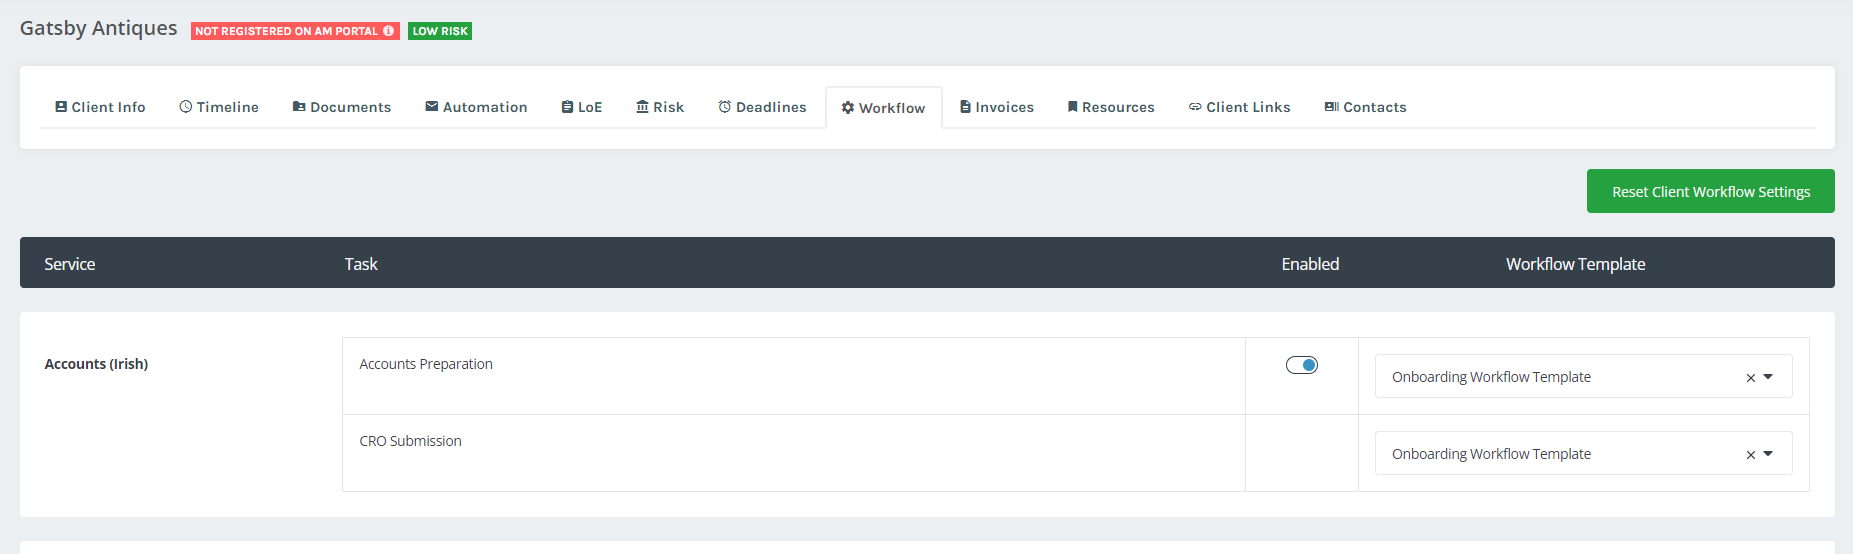Viewport: 1853px width, 554px height.
Task: Toggle Accounts Preparation enabled switch
Action: pos(1302,365)
